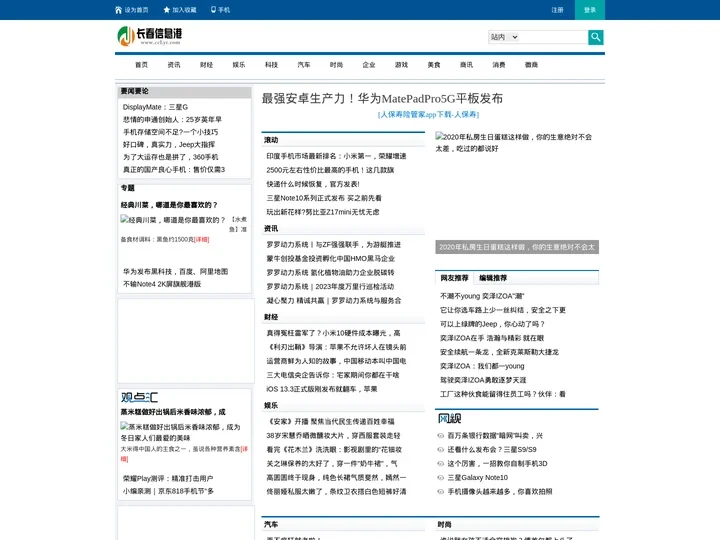Open the 财经 navigation item
720x540 pixels.
pyautogui.click(x=207, y=65)
